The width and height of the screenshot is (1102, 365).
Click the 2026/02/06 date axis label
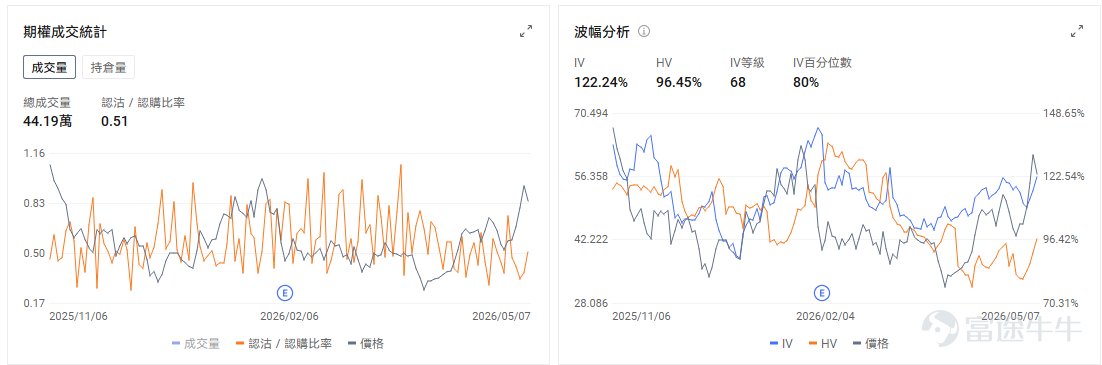(x=290, y=316)
